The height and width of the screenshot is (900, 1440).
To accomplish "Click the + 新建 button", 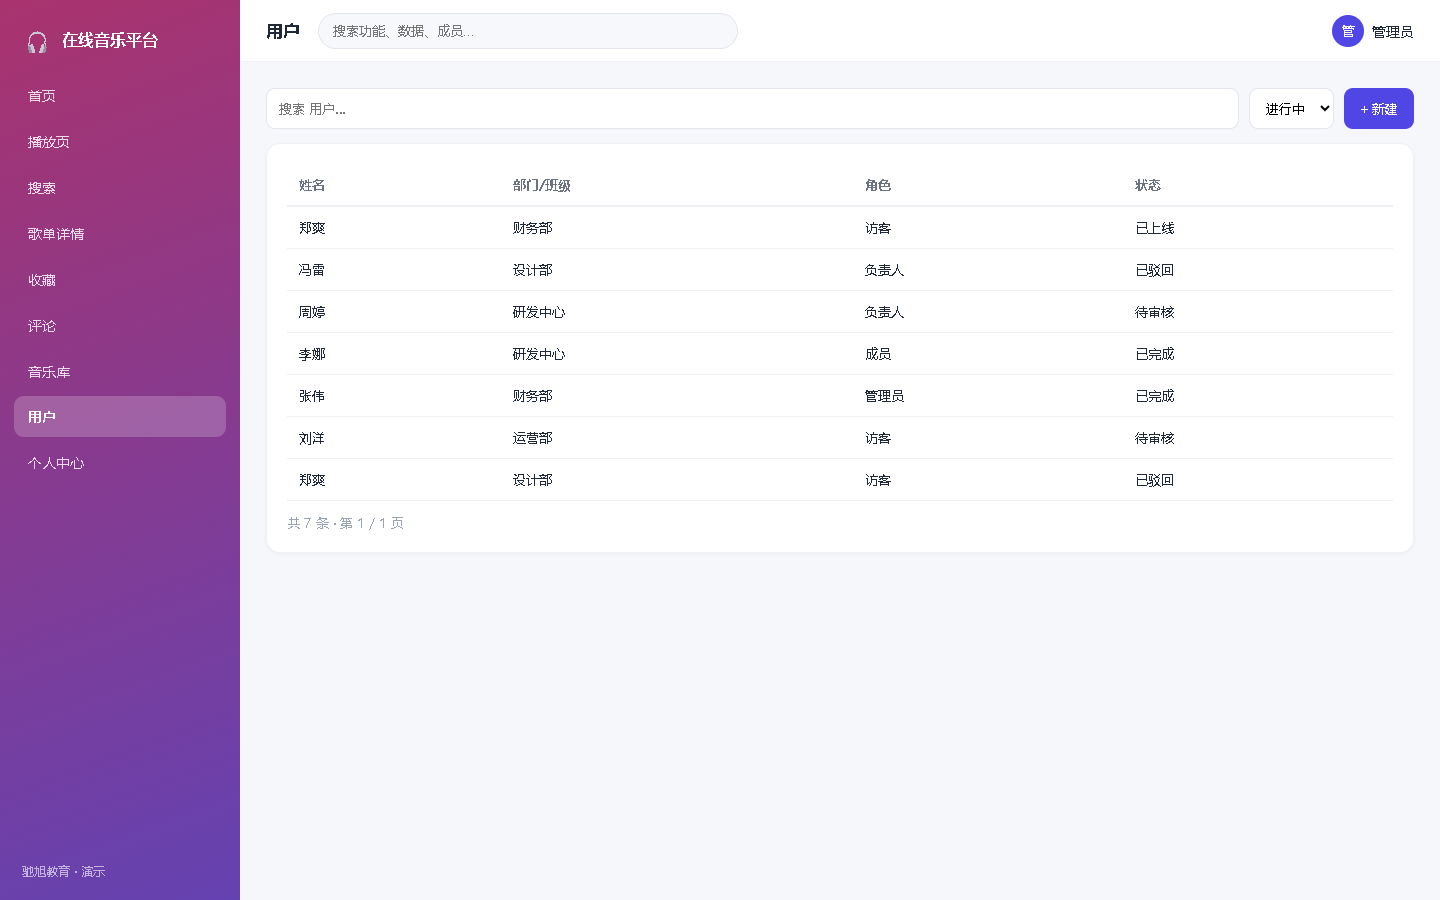I will [1378, 109].
